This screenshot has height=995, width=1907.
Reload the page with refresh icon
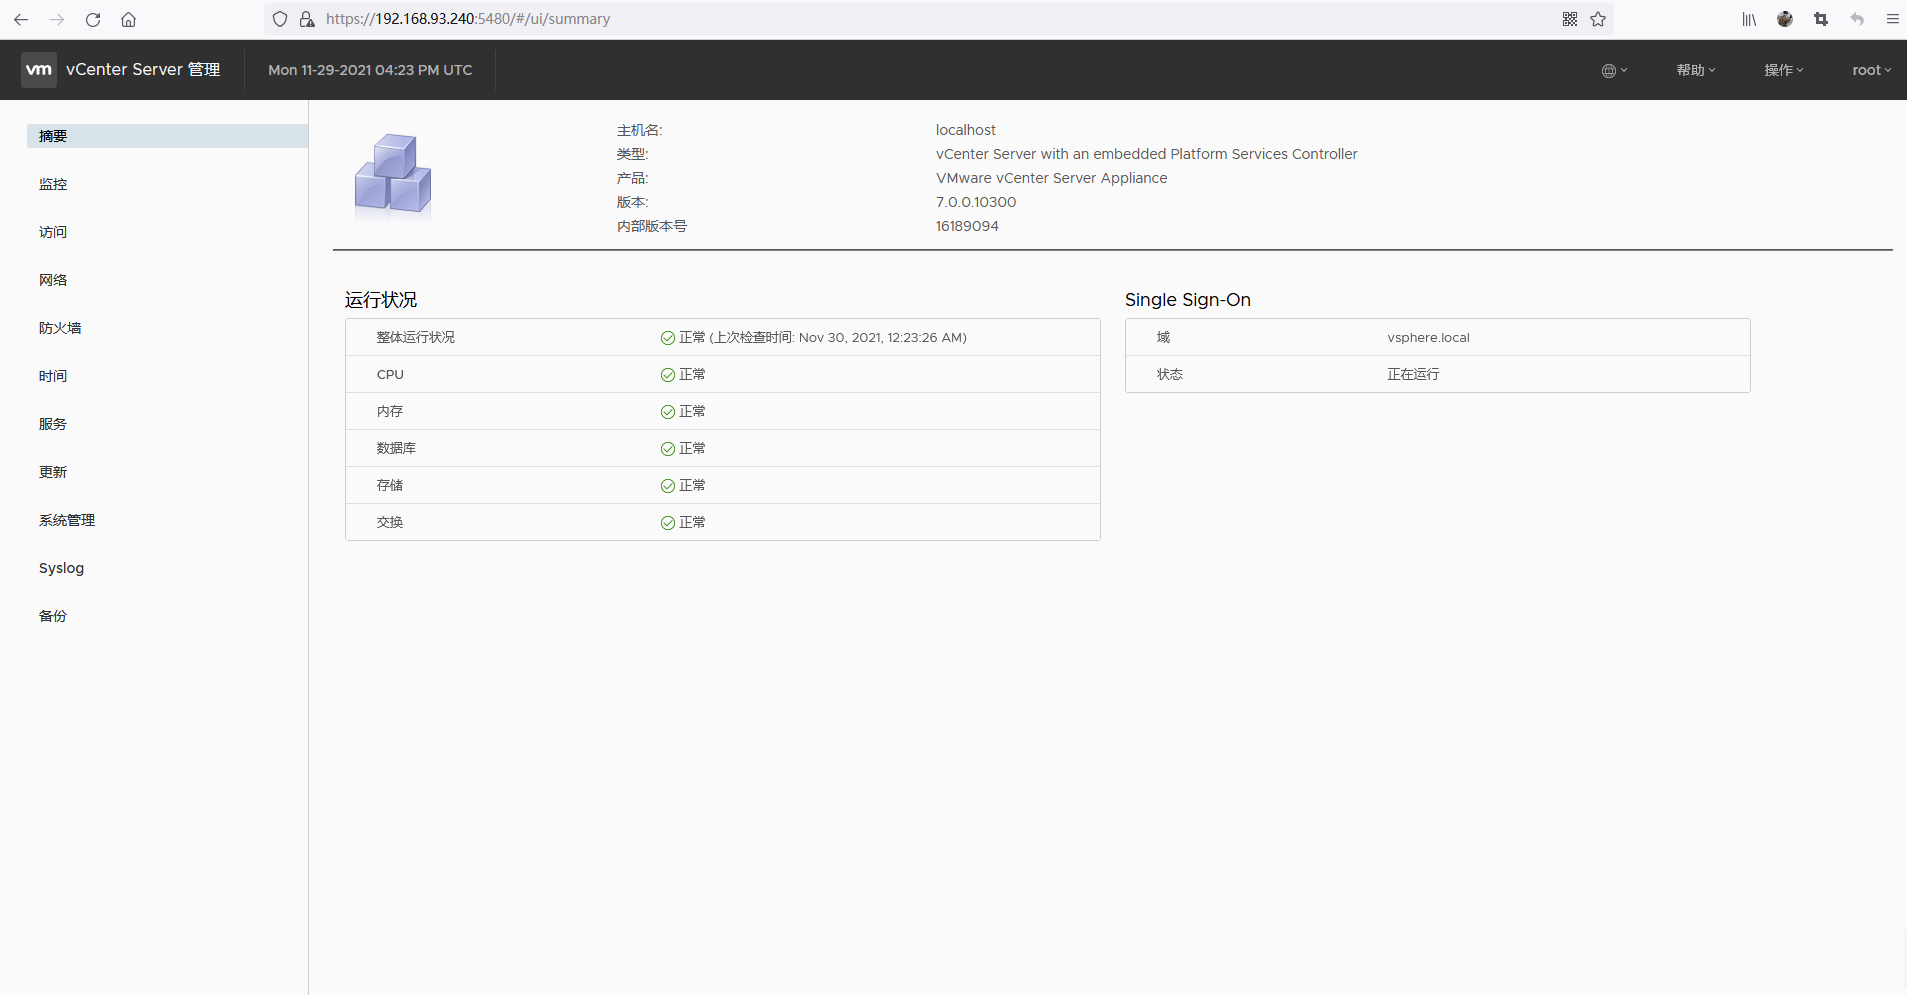(93, 19)
